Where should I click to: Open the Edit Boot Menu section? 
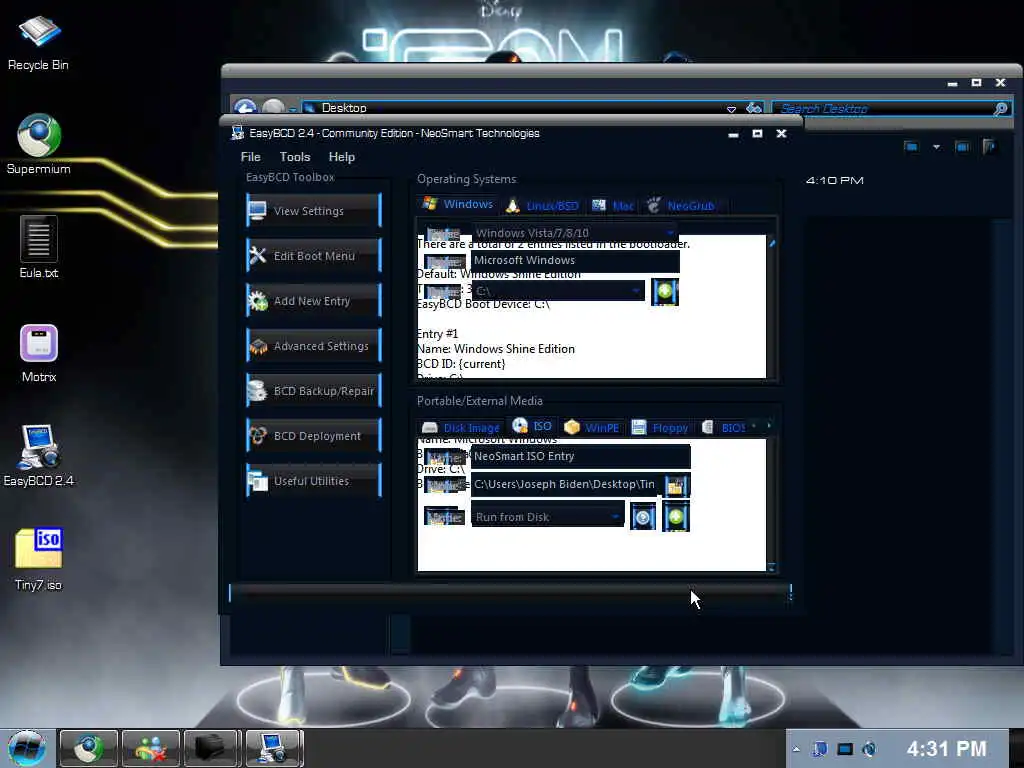click(x=313, y=255)
